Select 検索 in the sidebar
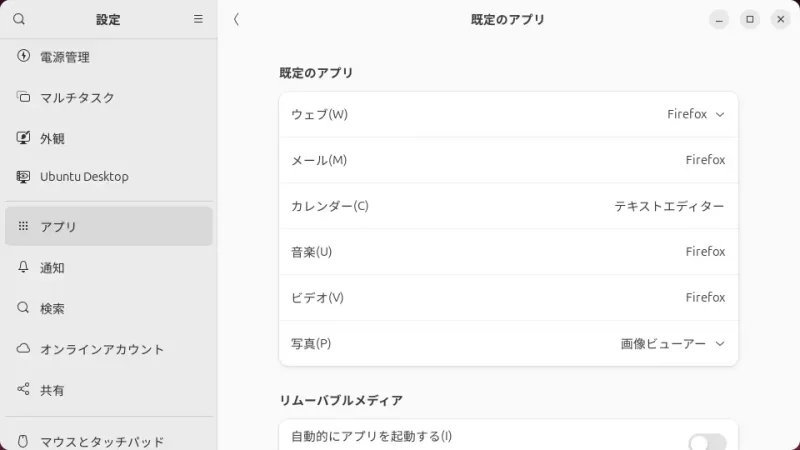 click(108, 308)
